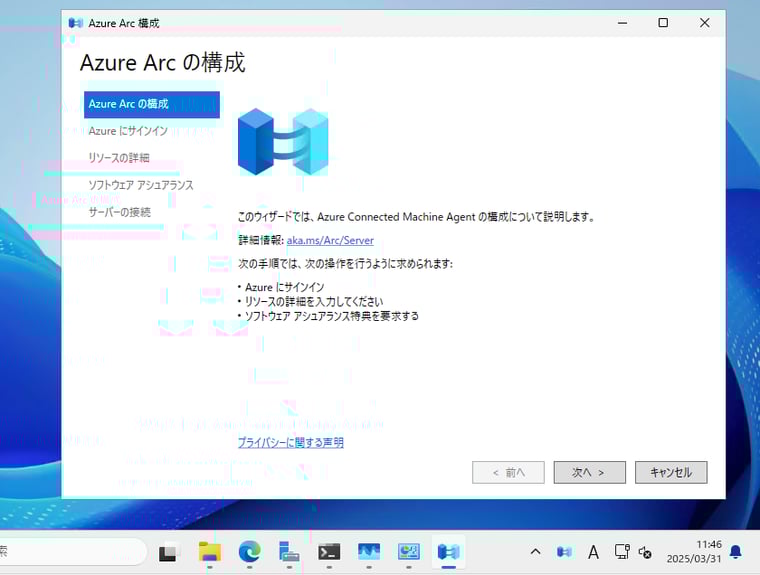Open the terminal from the taskbar
The image size is (760, 575).
[329, 552]
